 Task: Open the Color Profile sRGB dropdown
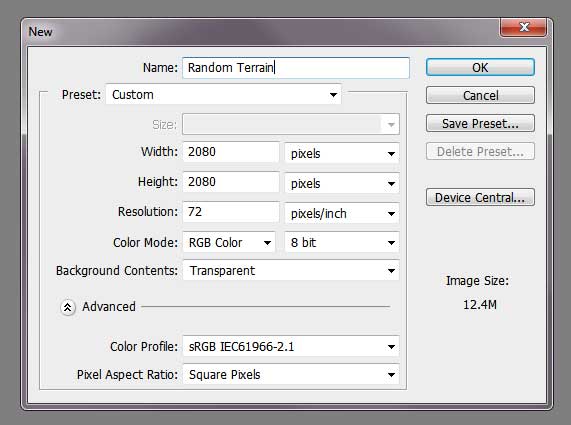click(x=291, y=346)
